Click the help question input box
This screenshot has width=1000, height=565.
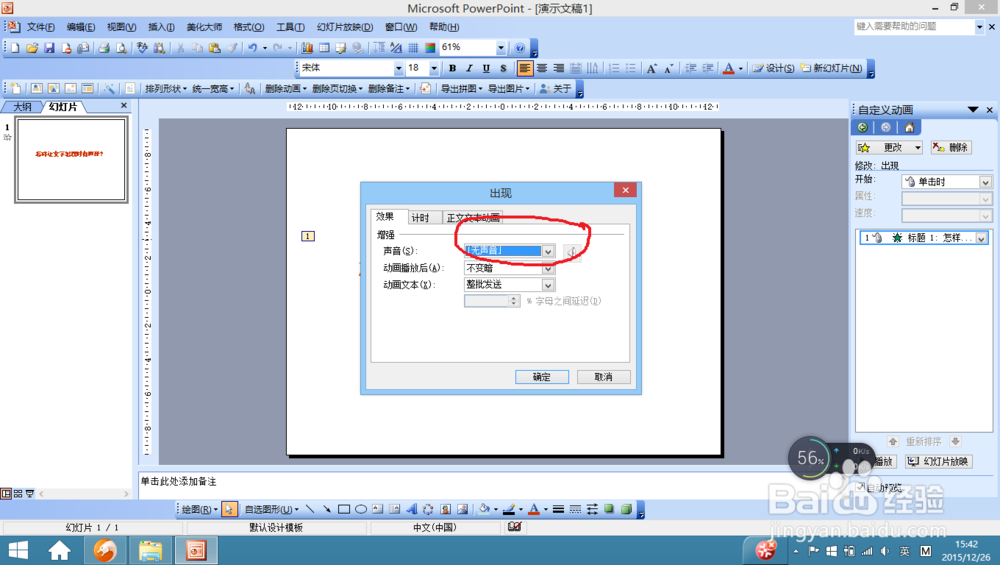point(914,27)
